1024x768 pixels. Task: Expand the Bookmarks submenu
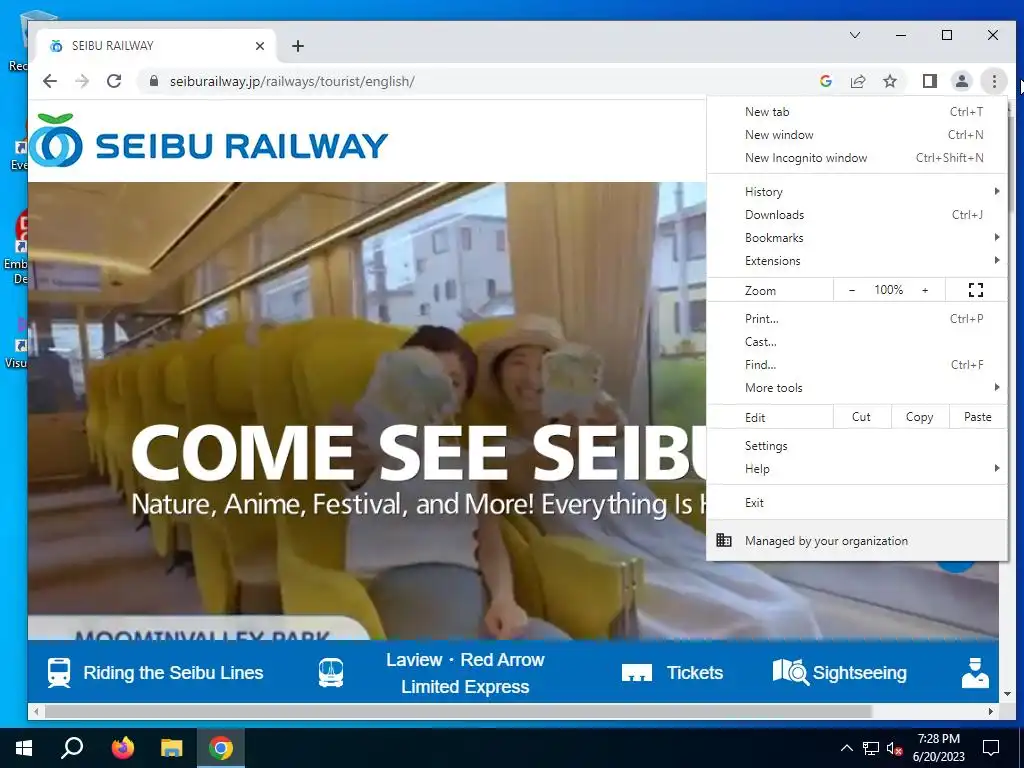click(x=857, y=237)
